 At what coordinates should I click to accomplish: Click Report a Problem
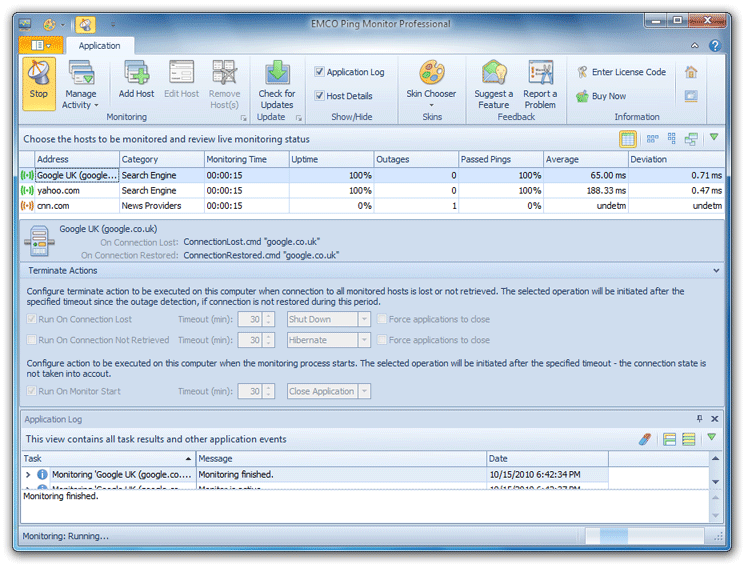point(540,84)
